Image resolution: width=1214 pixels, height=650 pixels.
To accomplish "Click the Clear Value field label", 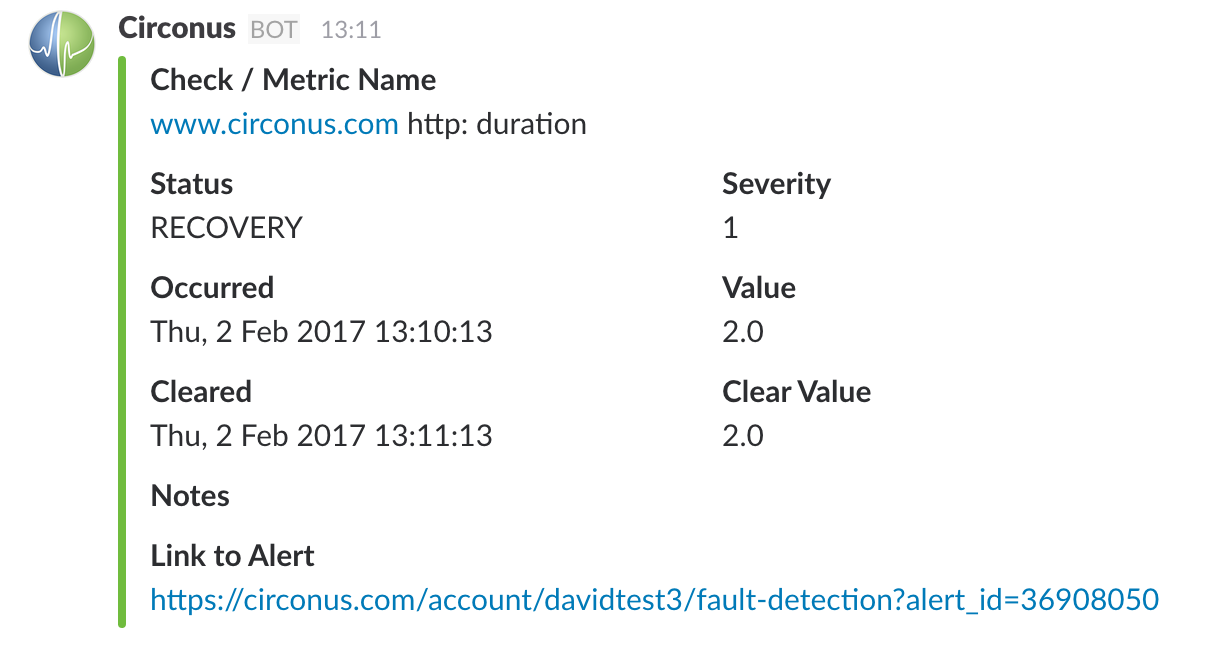I will tap(796, 392).
